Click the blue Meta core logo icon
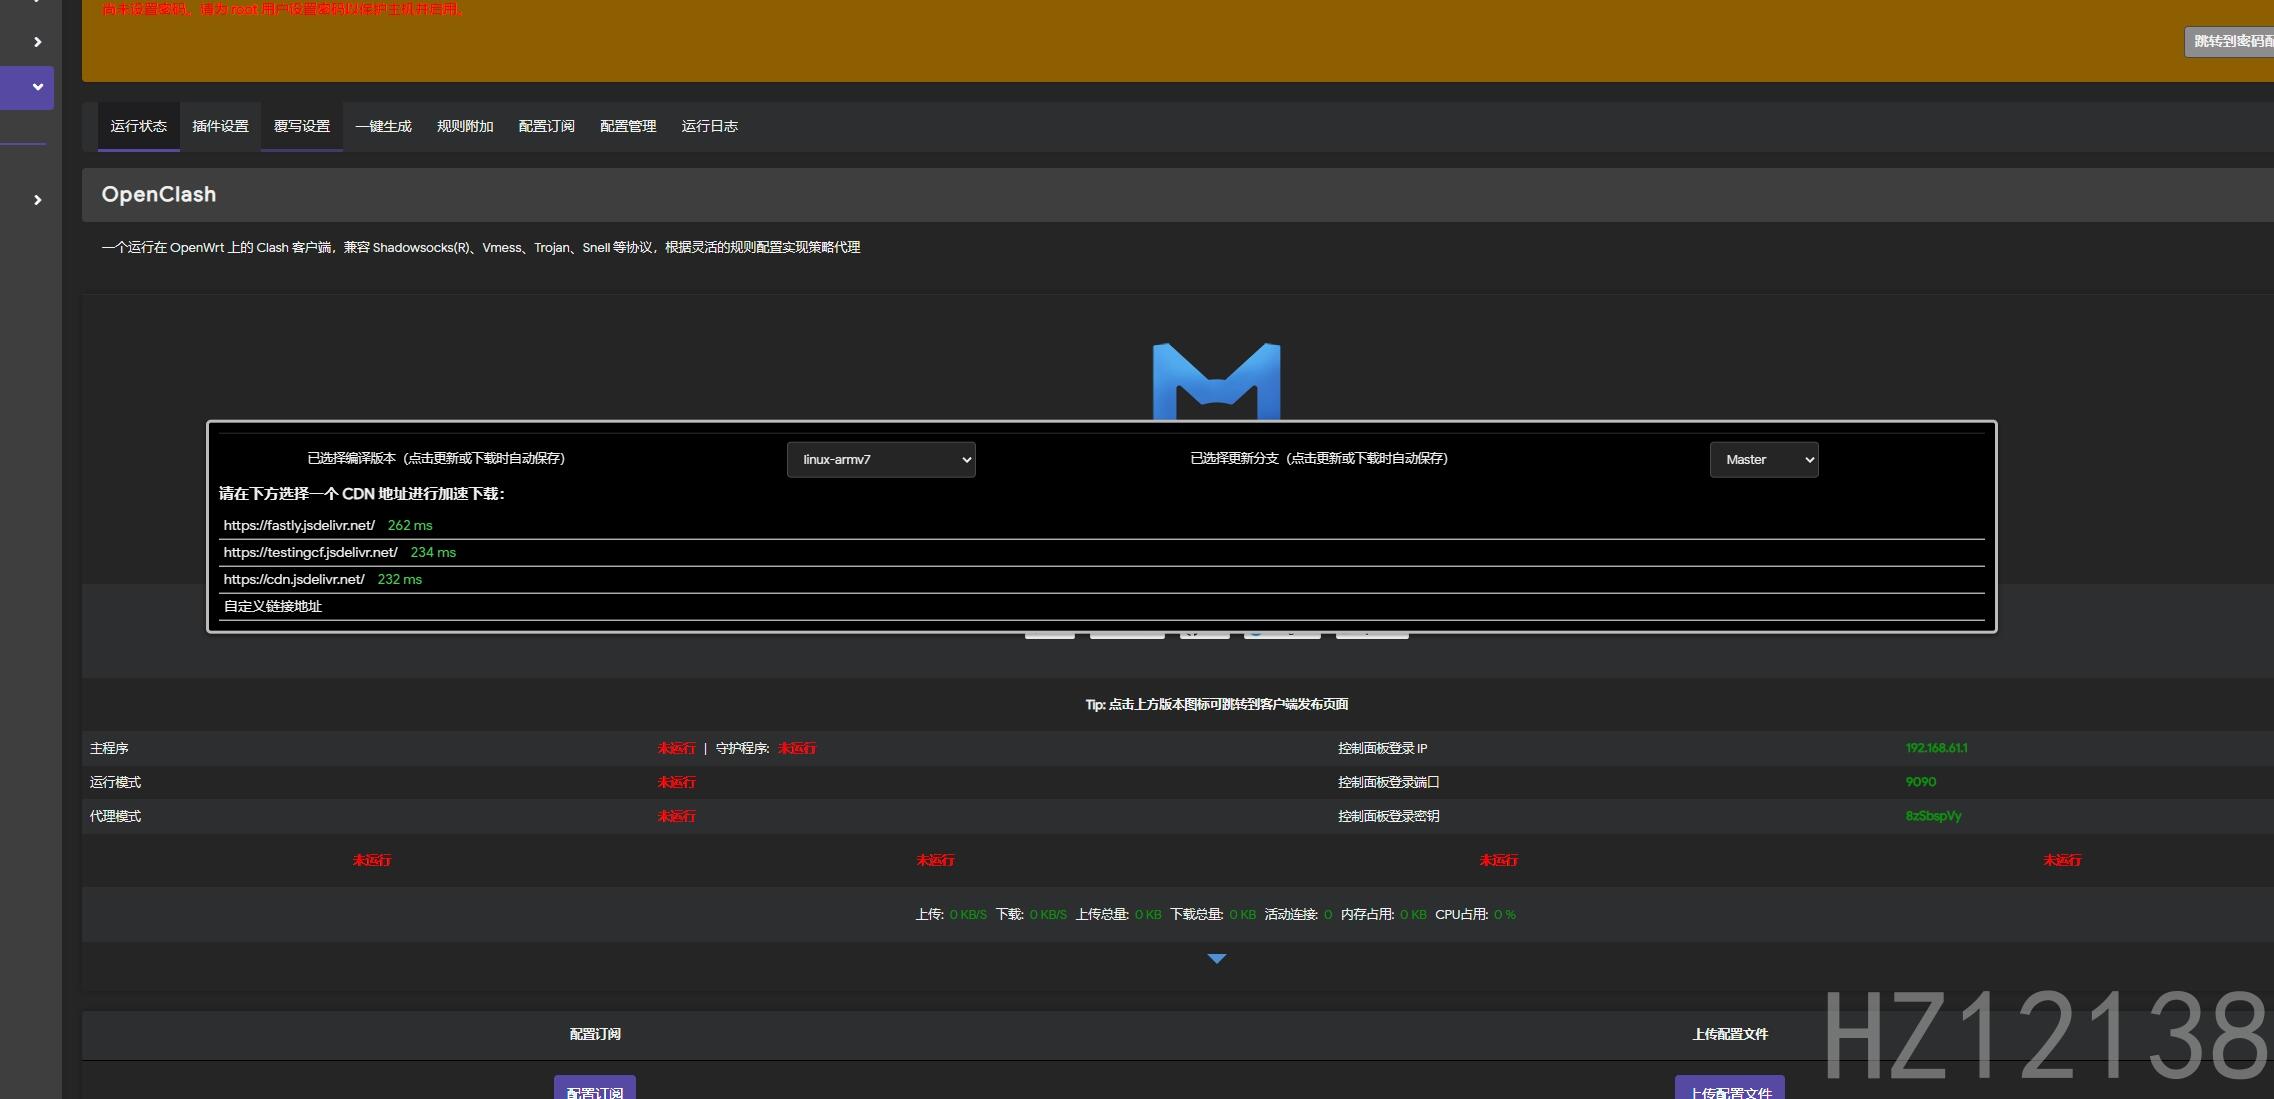Image resolution: width=2274 pixels, height=1099 pixels. [x=1216, y=382]
